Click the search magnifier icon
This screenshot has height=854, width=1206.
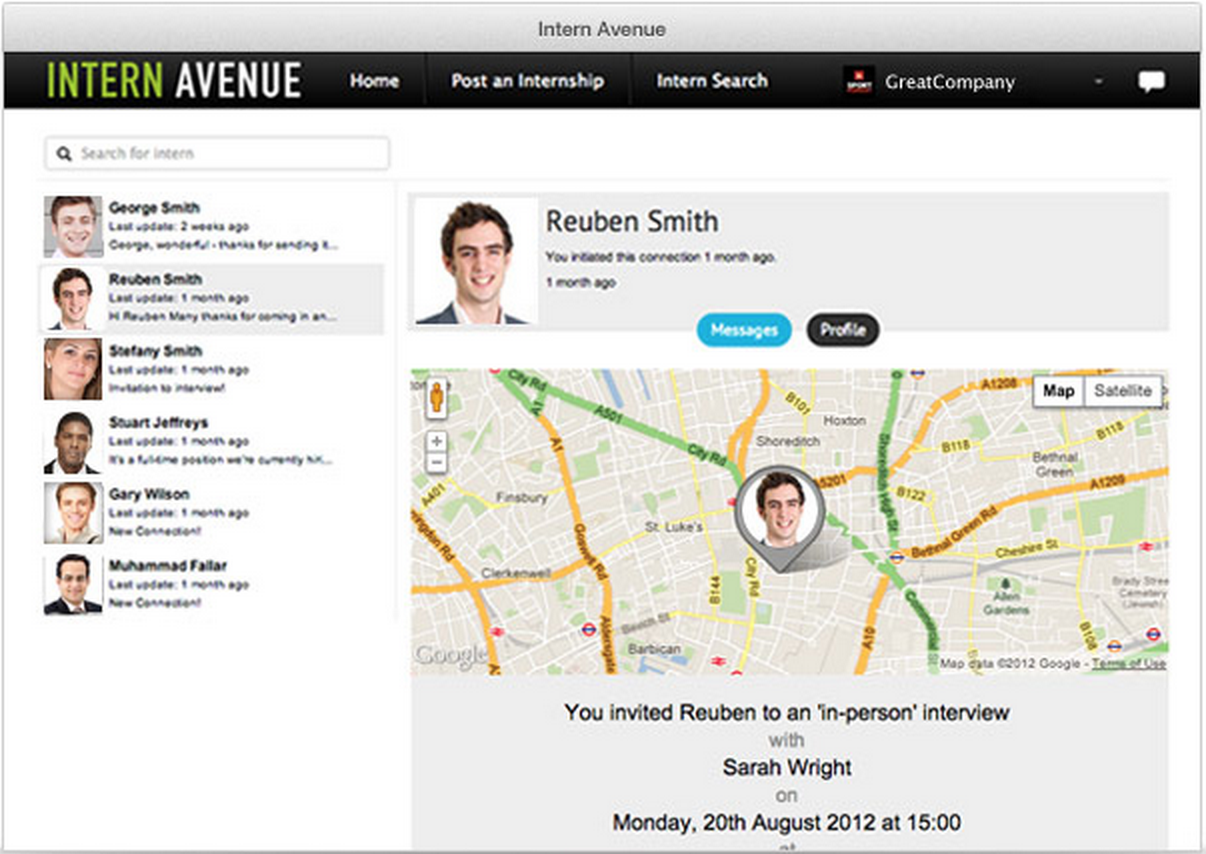64,153
